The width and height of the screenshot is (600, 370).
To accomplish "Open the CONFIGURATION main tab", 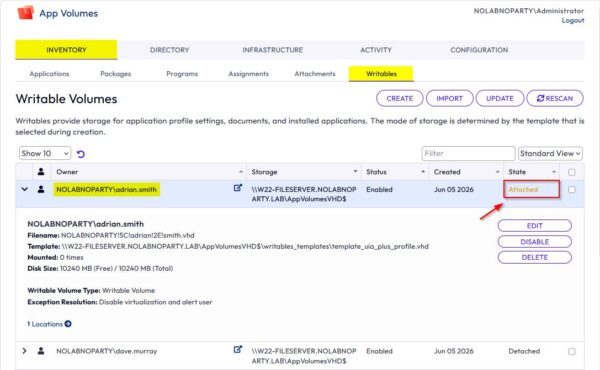I will tap(479, 50).
